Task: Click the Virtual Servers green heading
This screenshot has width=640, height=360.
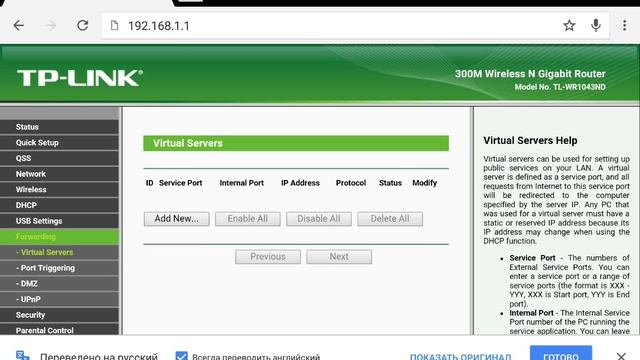Action: pyautogui.click(x=296, y=143)
